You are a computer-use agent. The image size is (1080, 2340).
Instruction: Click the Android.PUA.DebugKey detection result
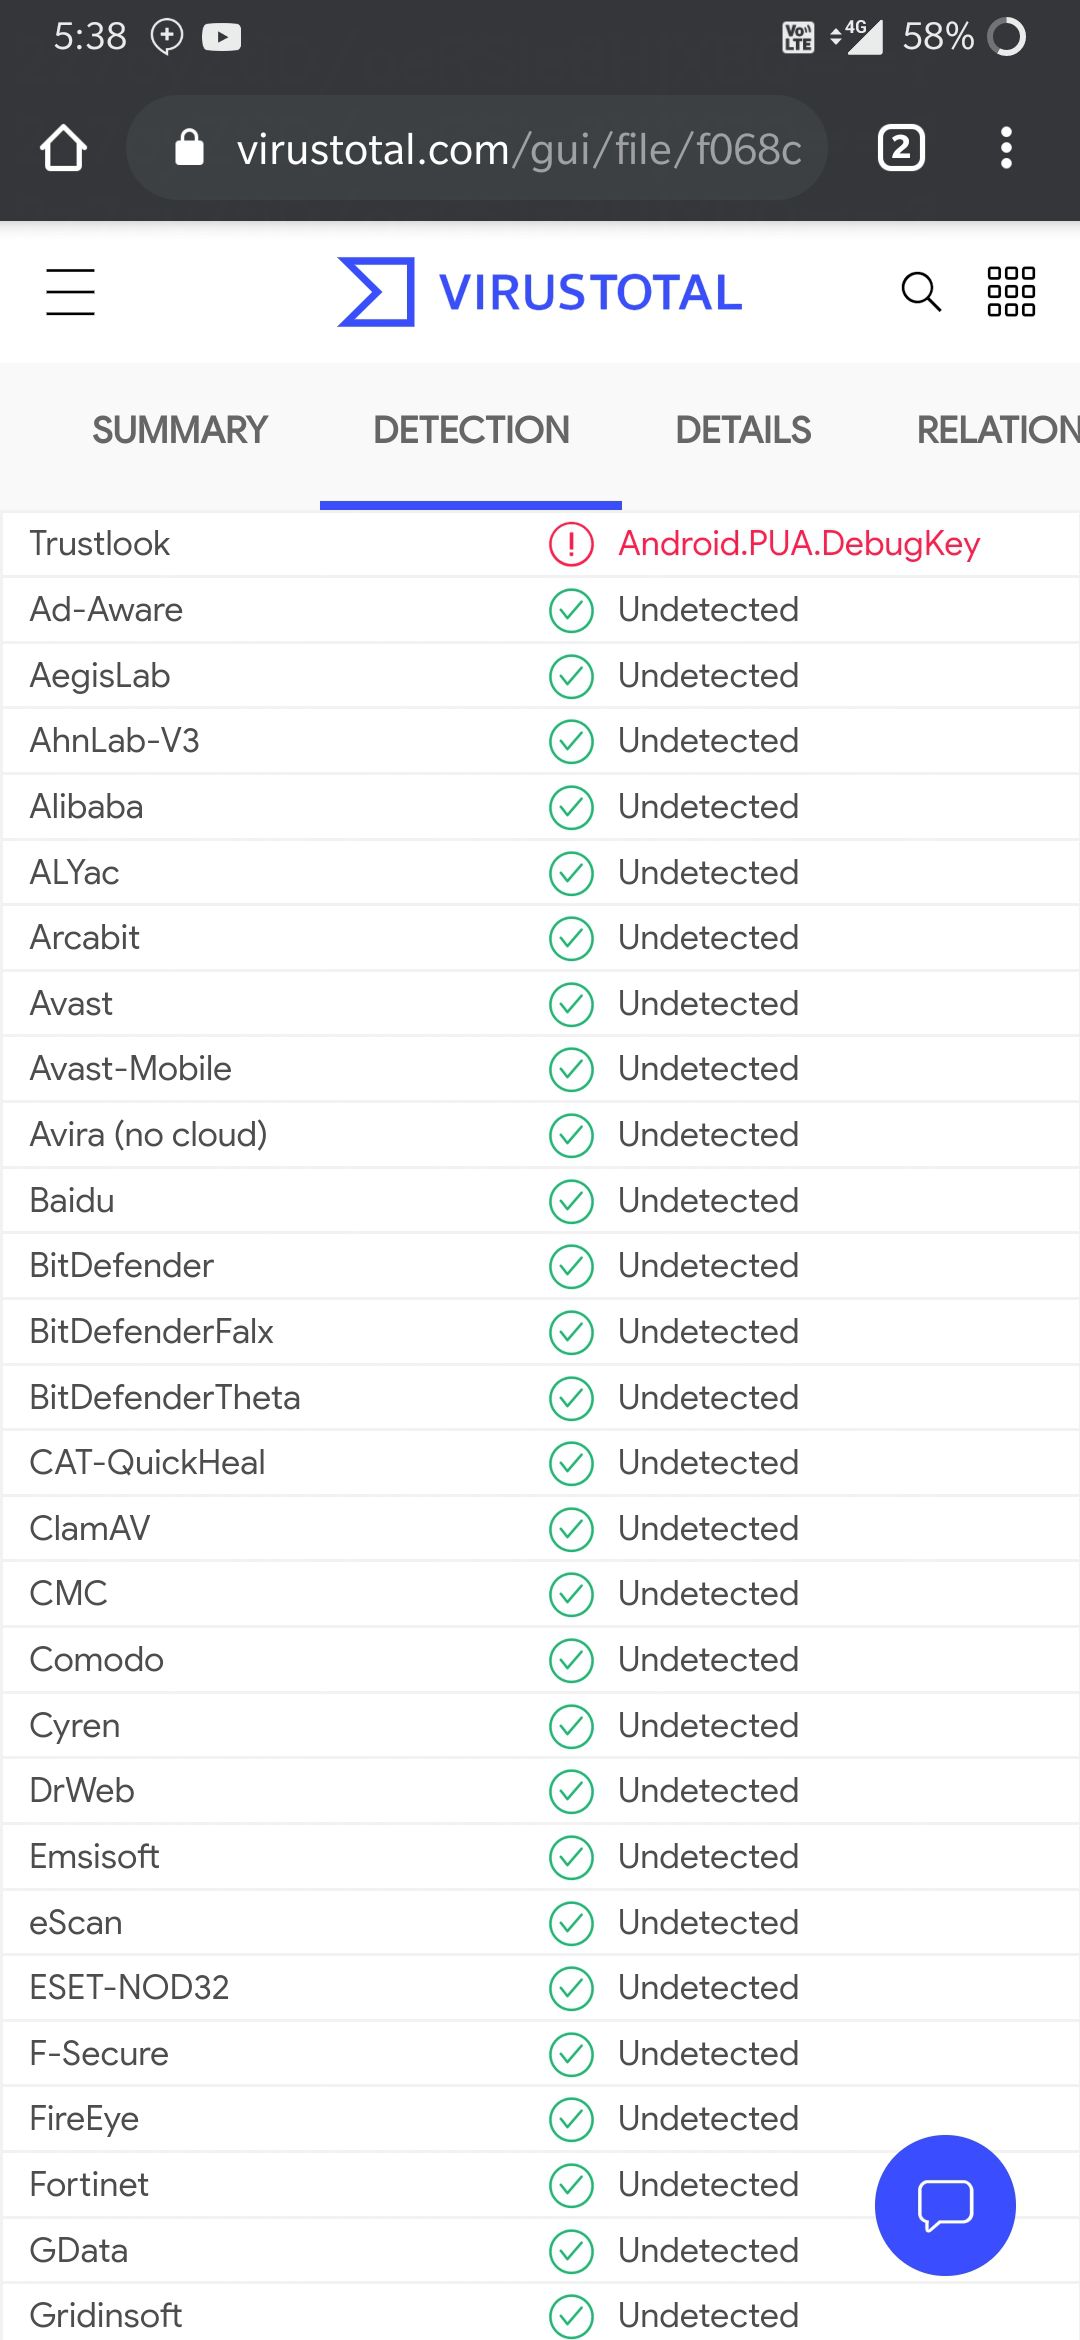(x=799, y=544)
